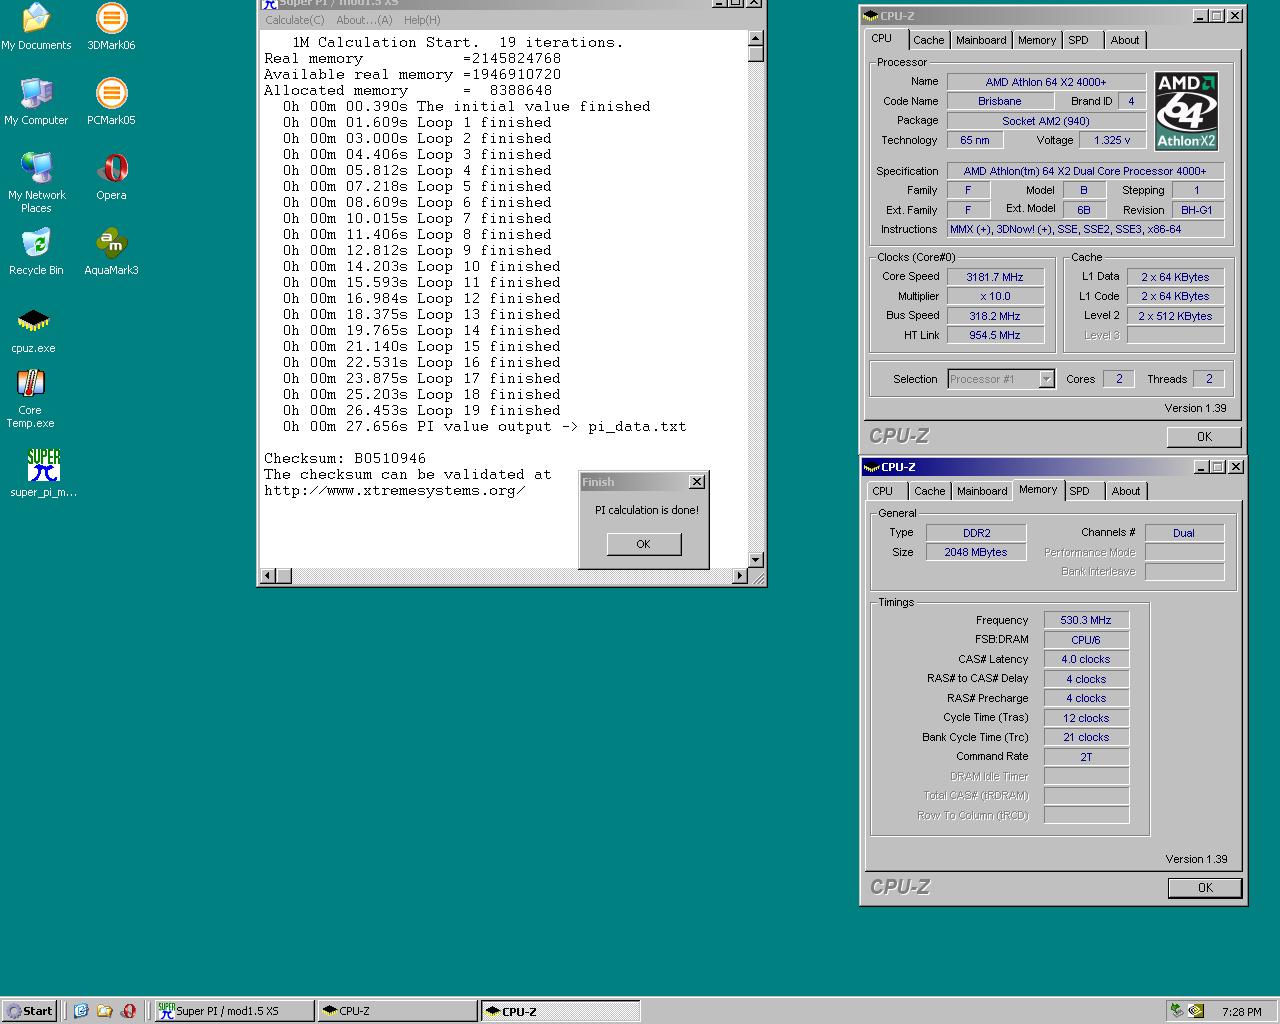Viewport: 1280px width, 1024px height.
Task: Click Super PI vertical scrollbar up arrow
Action: pos(756,38)
